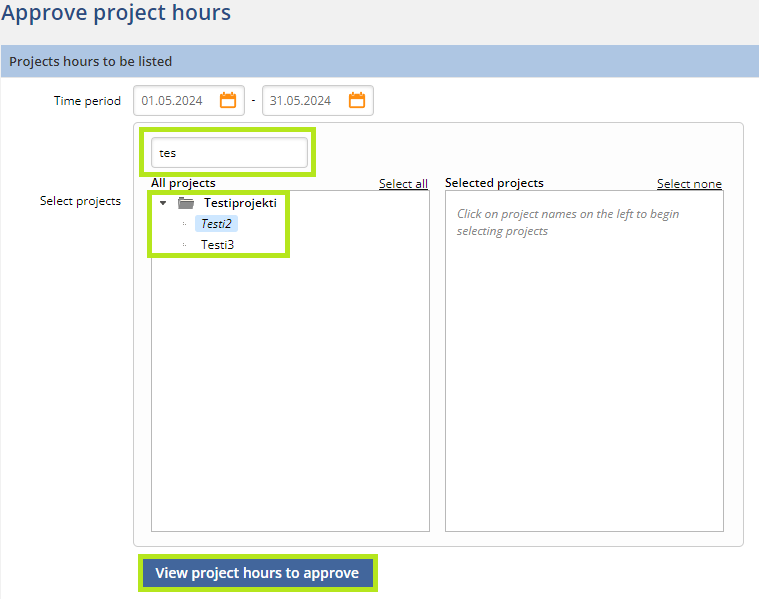The width and height of the screenshot is (759, 599).
Task: Click the Select all link
Action: [403, 184]
